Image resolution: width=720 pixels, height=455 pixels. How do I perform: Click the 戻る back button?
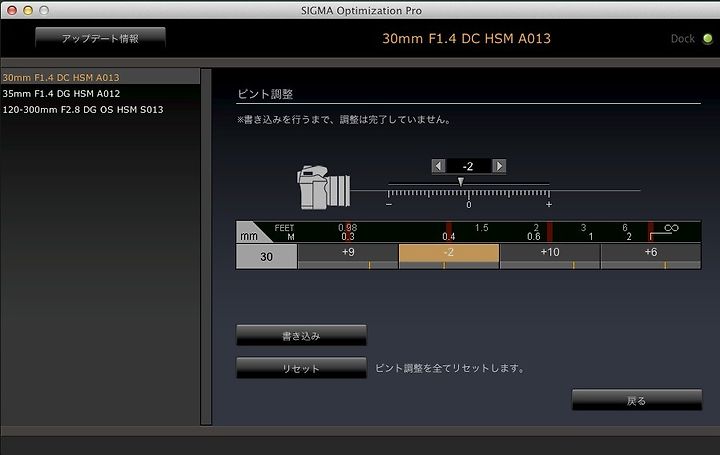pyautogui.click(x=636, y=400)
